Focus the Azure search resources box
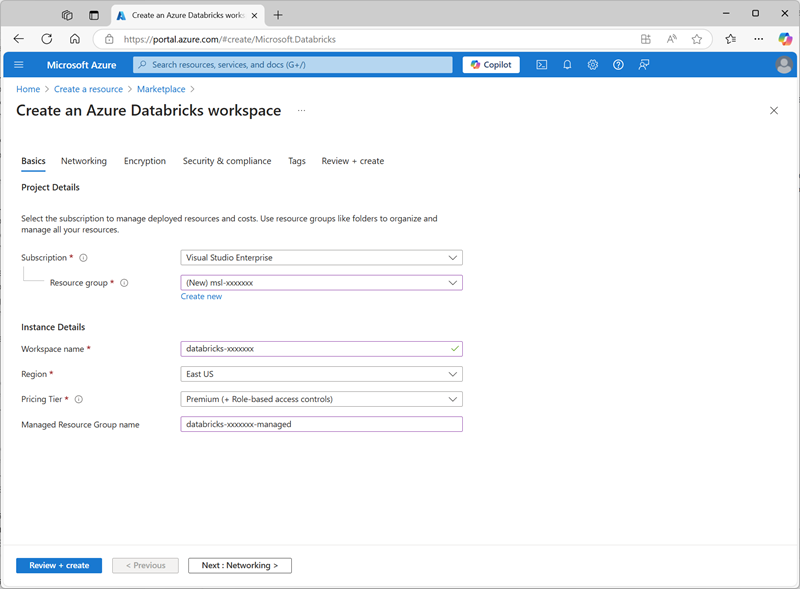This screenshot has width=800, height=589. point(293,65)
